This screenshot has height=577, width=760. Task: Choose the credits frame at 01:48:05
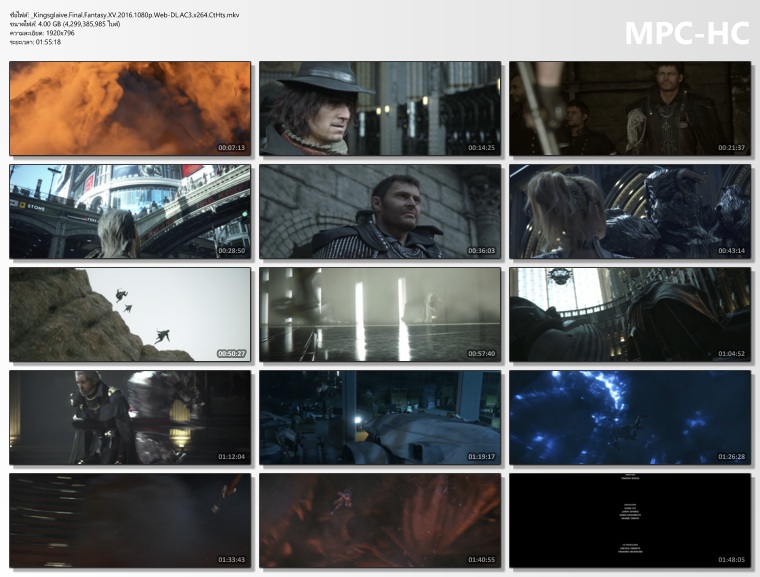(x=630, y=520)
